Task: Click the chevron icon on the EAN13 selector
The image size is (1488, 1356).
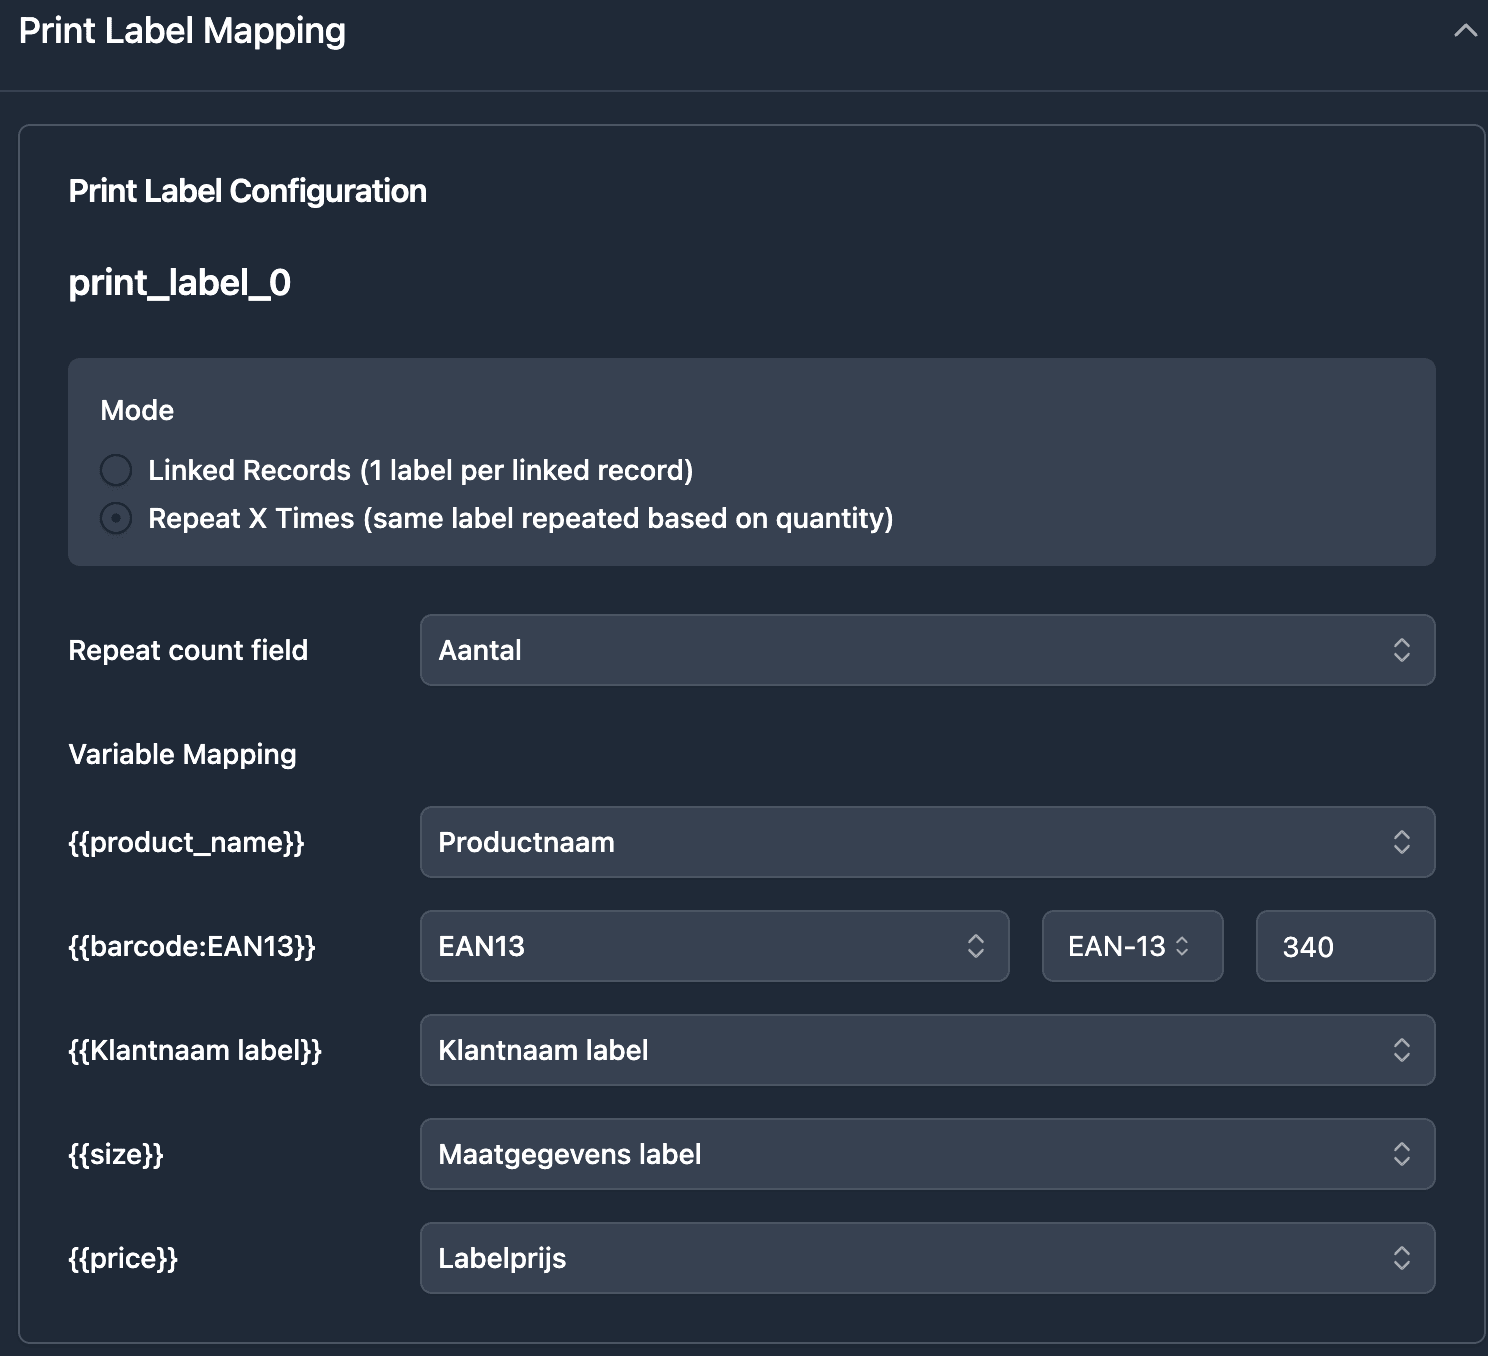Action: point(977,946)
